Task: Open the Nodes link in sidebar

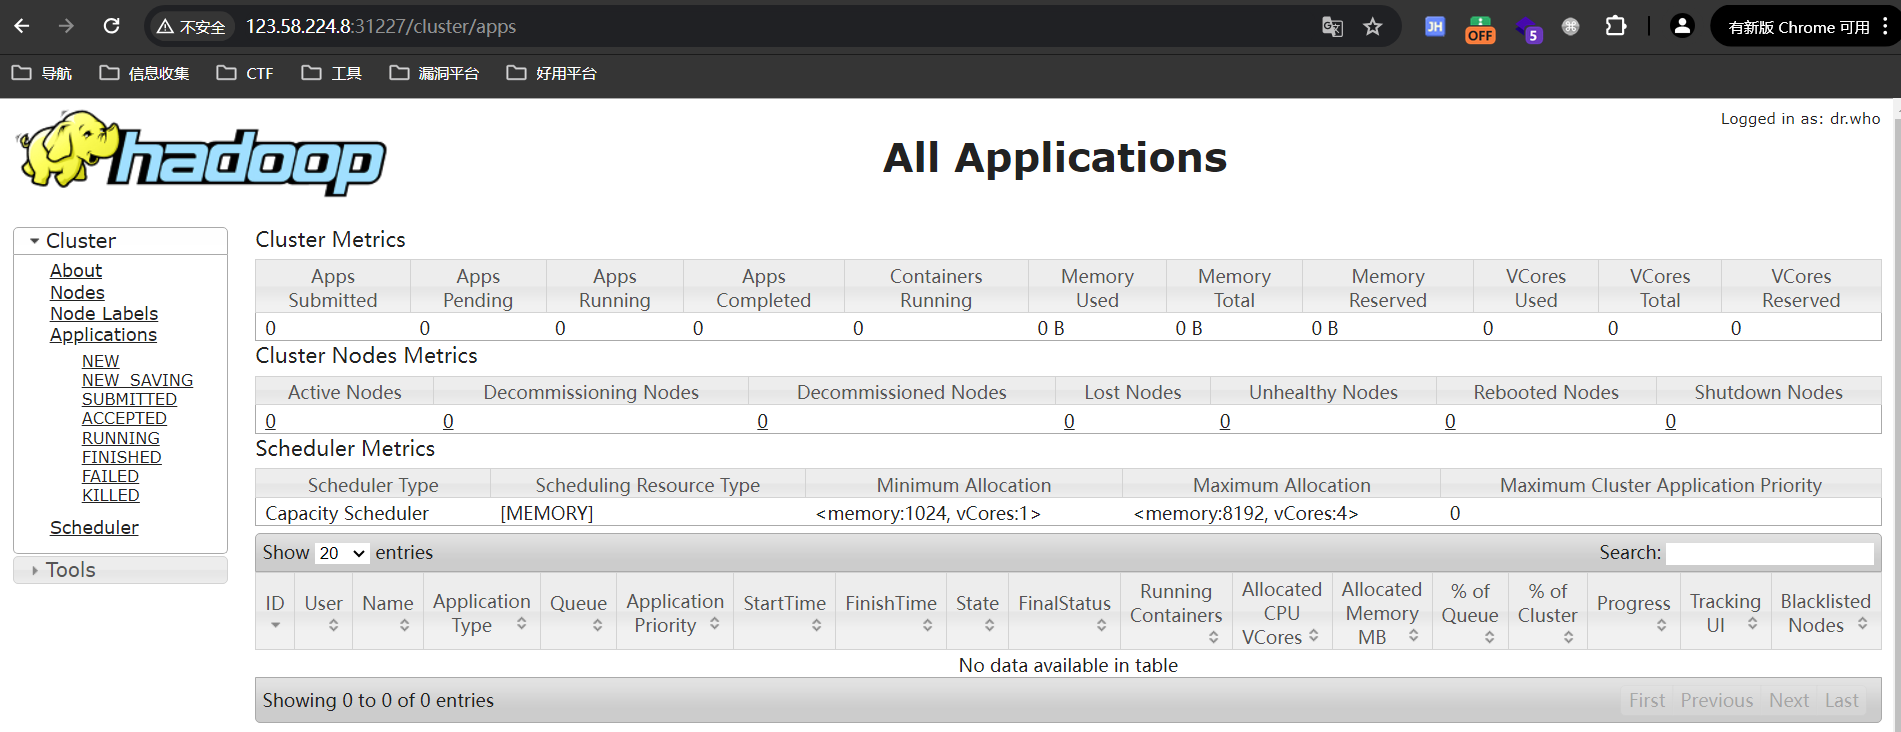Action: pos(77,293)
